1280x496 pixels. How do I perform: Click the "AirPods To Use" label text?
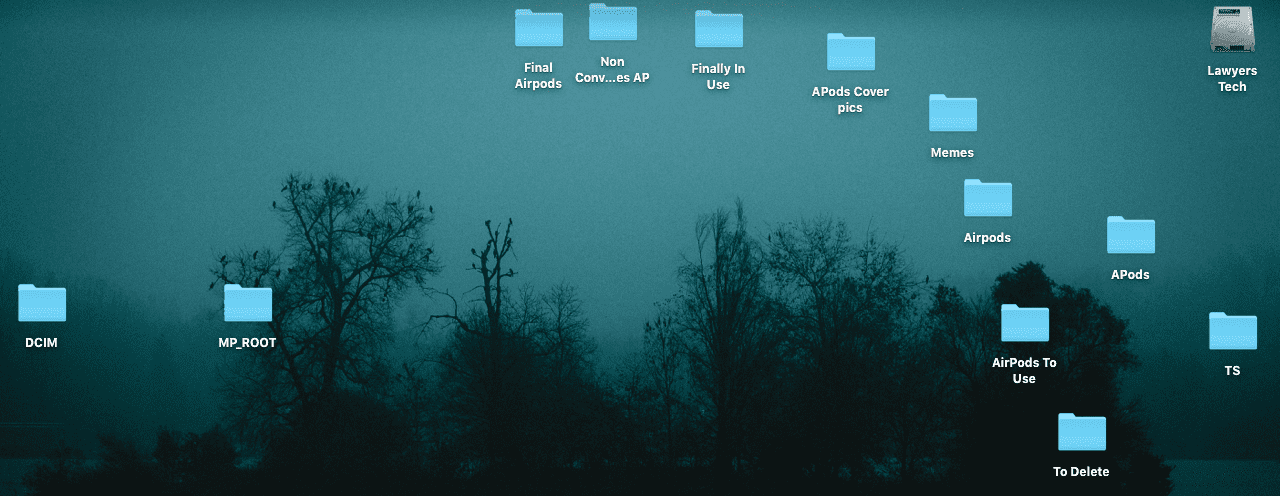coord(1024,371)
